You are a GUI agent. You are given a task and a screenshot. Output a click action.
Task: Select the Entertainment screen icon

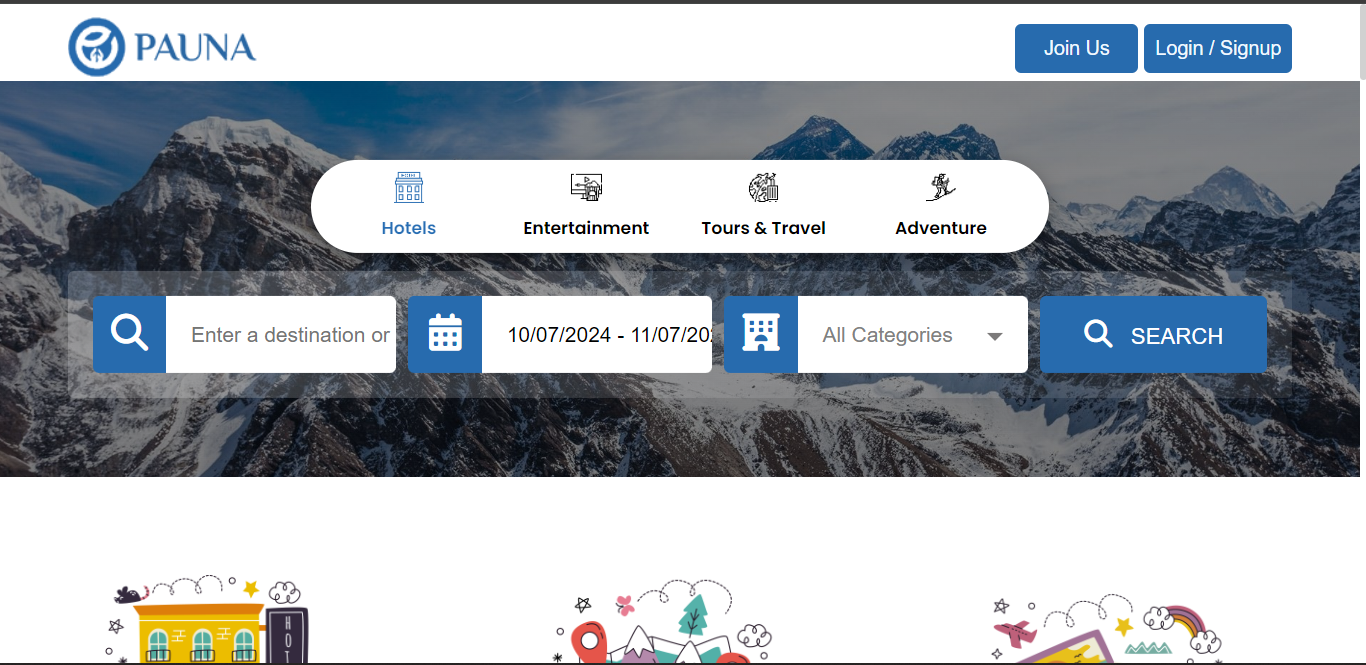[x=586, y=187]
